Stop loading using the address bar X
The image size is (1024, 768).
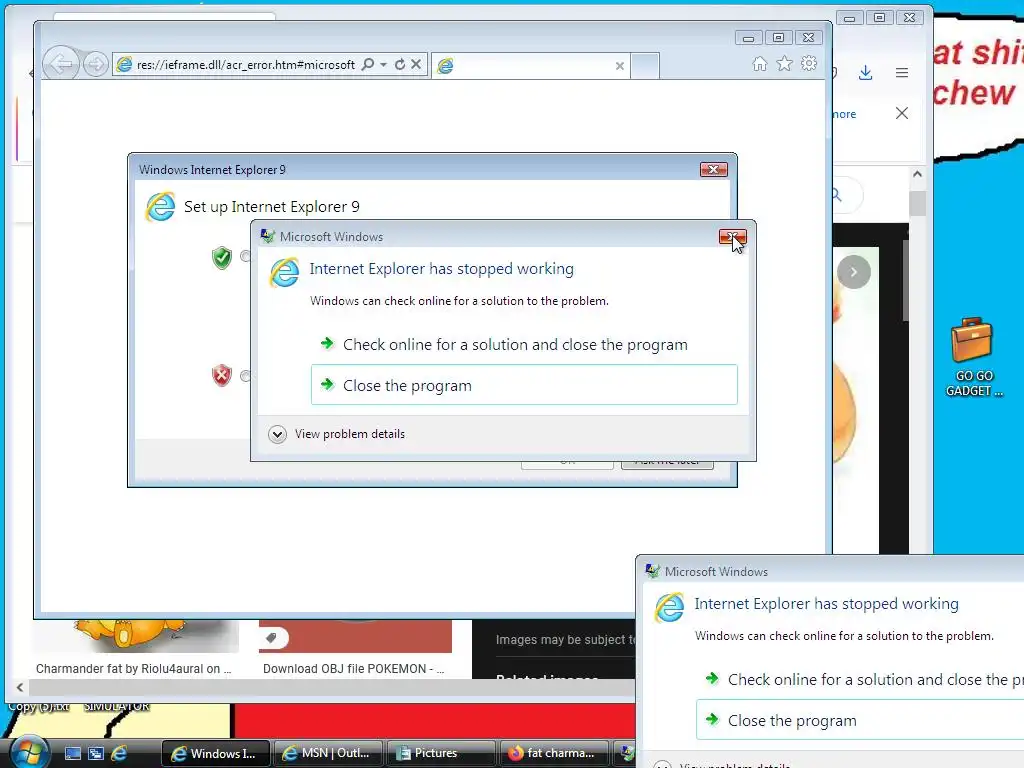[x=416, y=64]
